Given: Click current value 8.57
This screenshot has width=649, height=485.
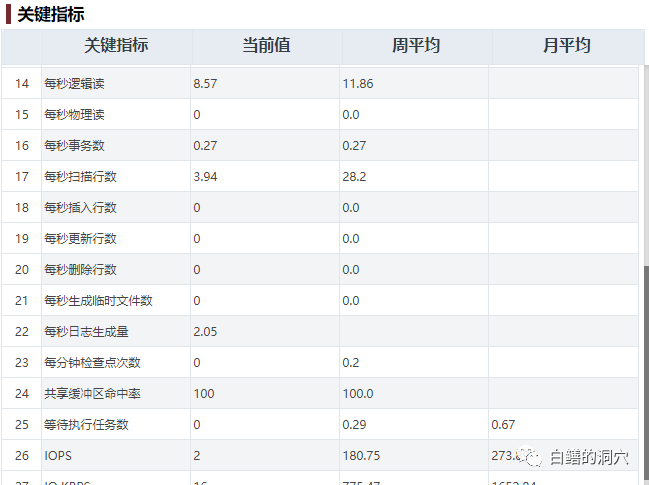Looking at the screenshot, I should coord(205,84).
